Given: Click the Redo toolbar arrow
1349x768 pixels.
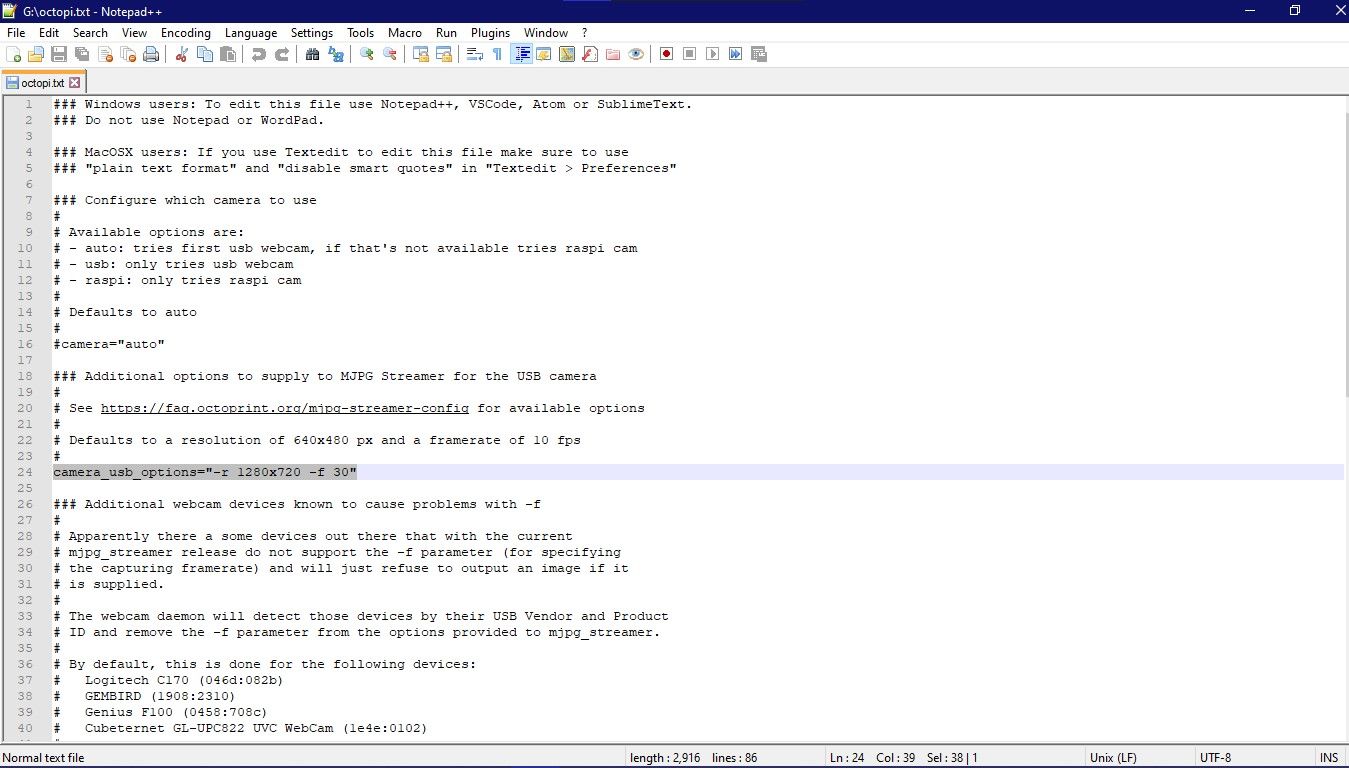Looking at the screenshot, I should tap(282, 54).
